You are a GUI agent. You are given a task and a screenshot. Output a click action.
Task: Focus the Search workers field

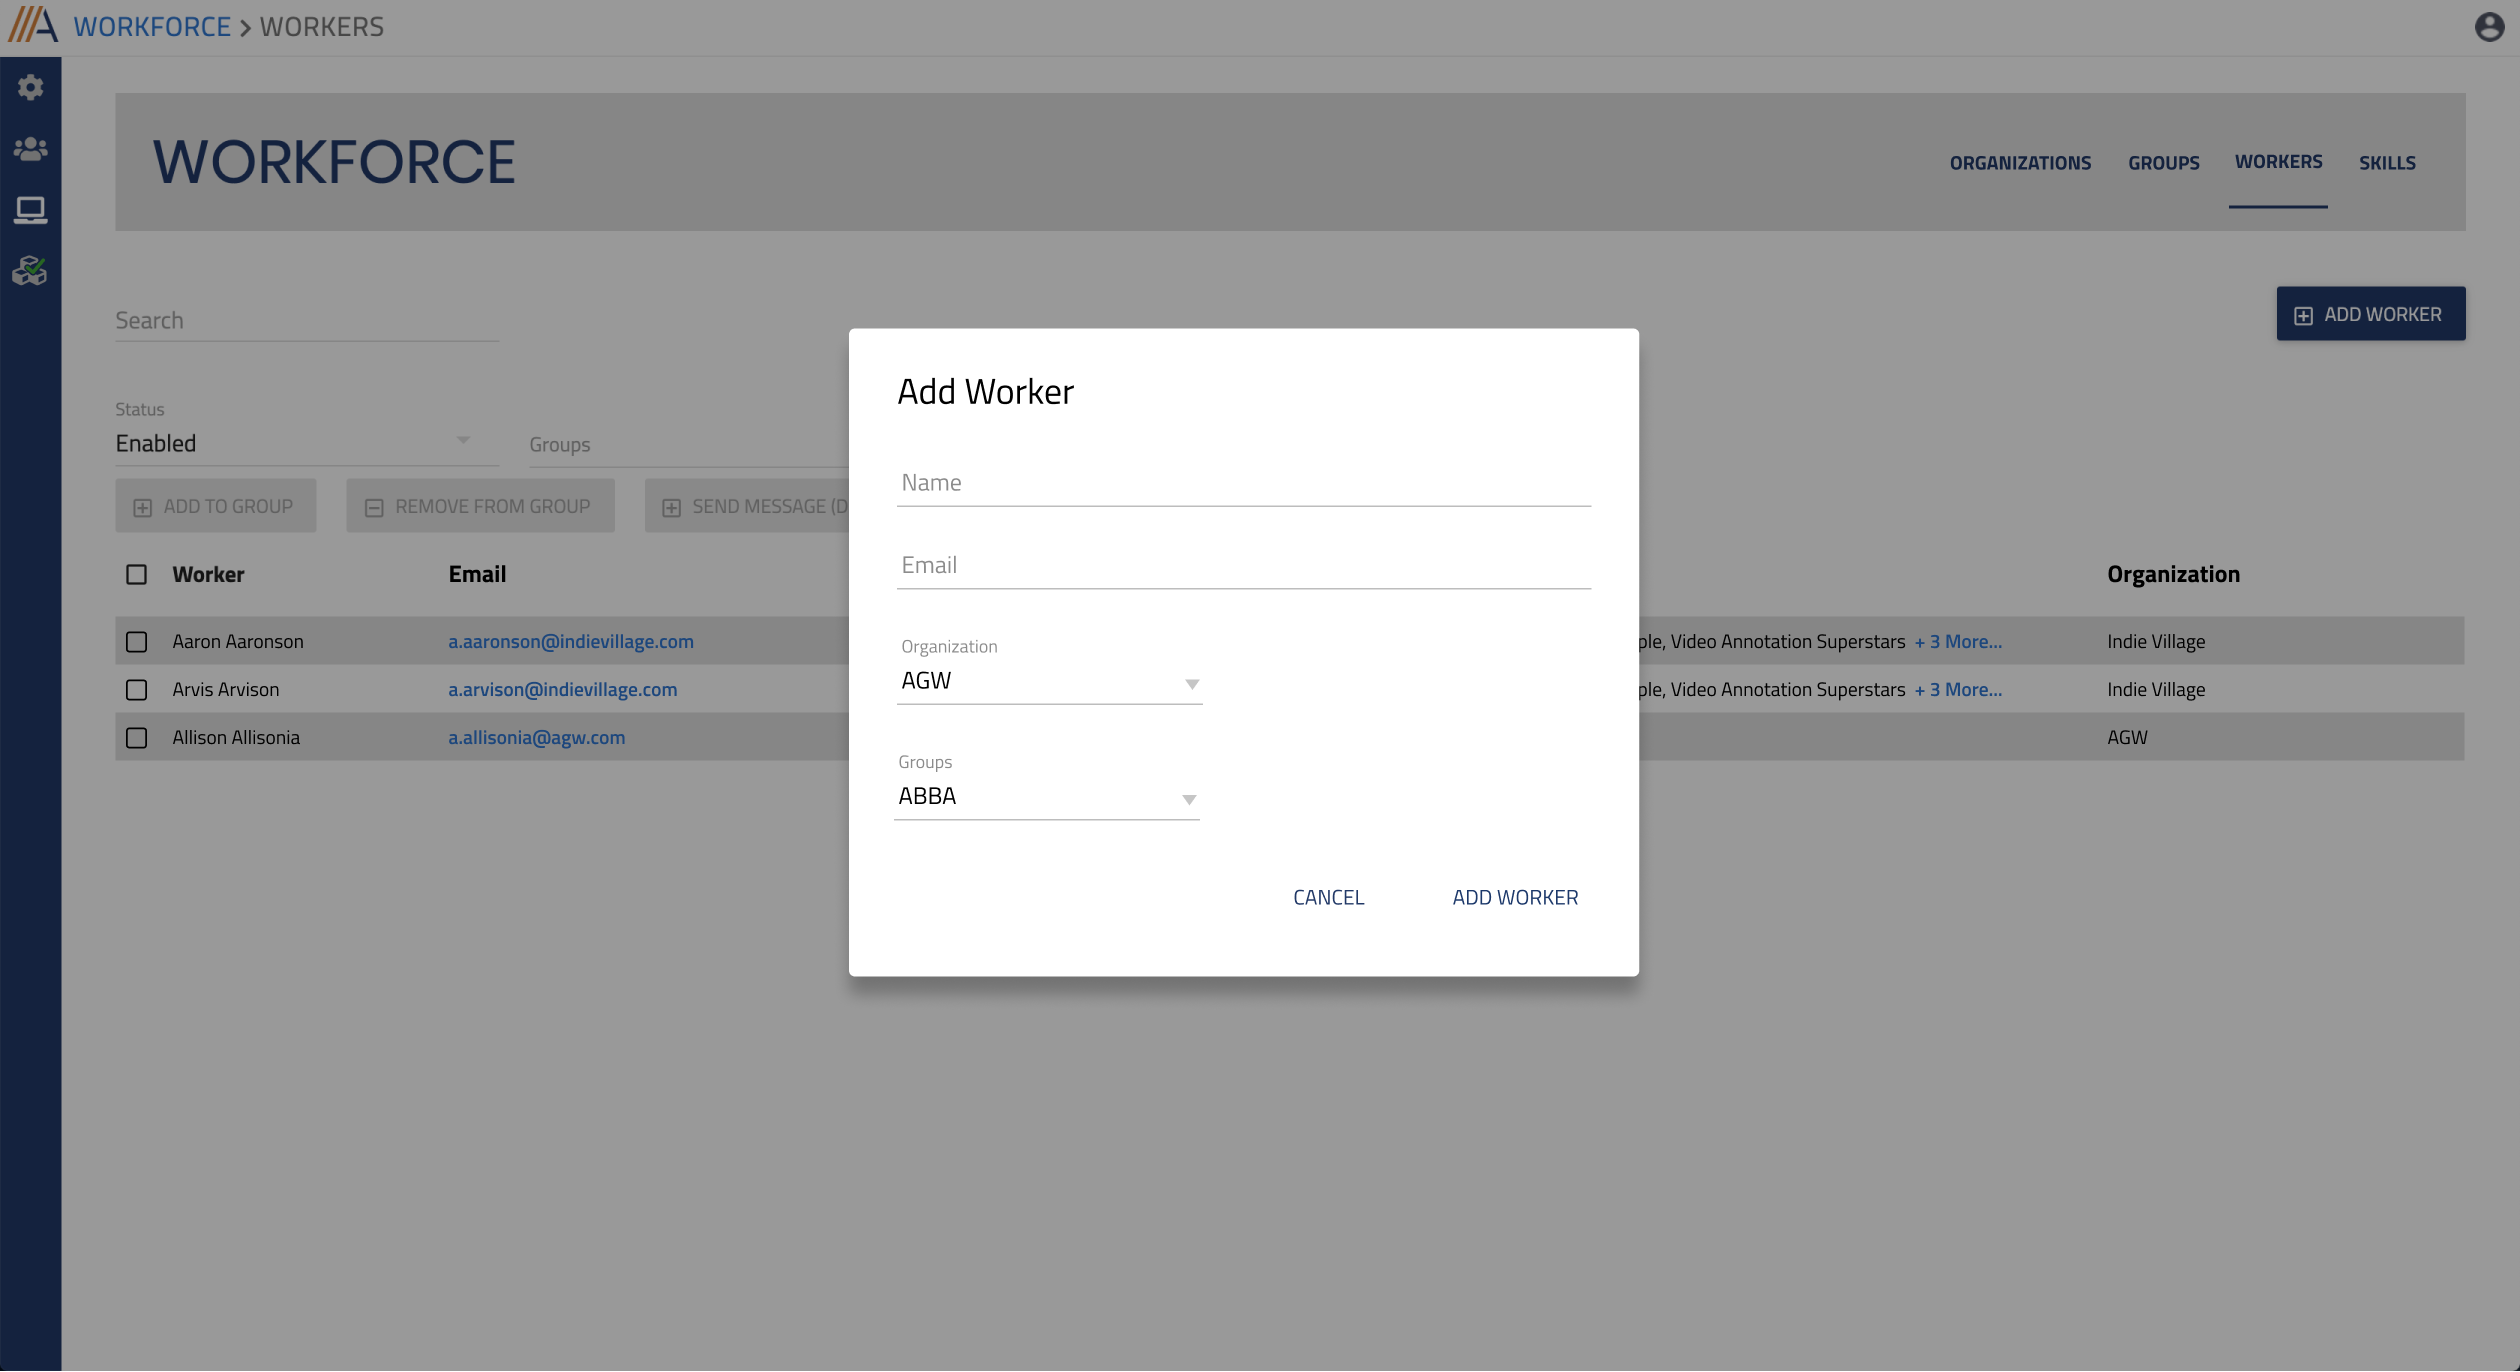point(307,321)
